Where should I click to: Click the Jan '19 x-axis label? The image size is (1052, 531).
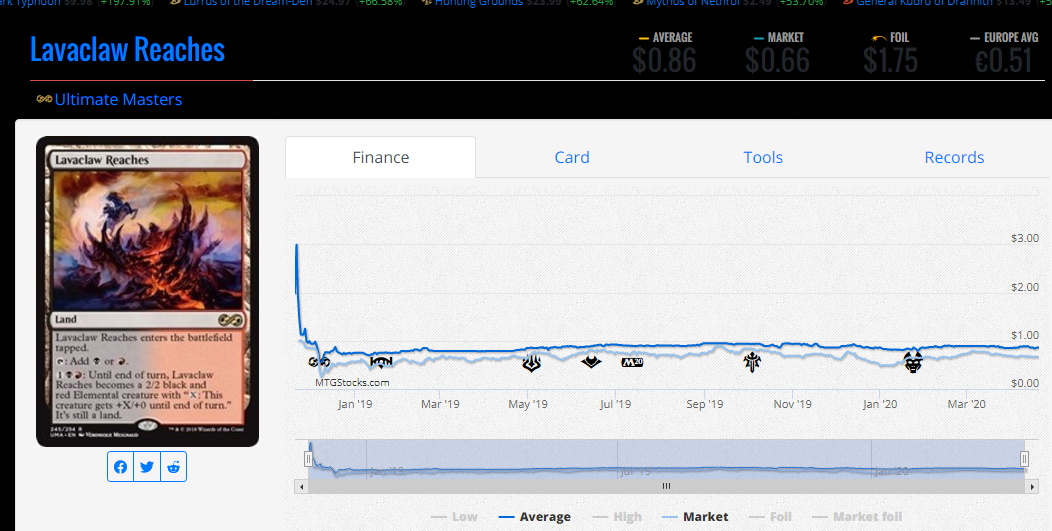(x=355, y=404)
